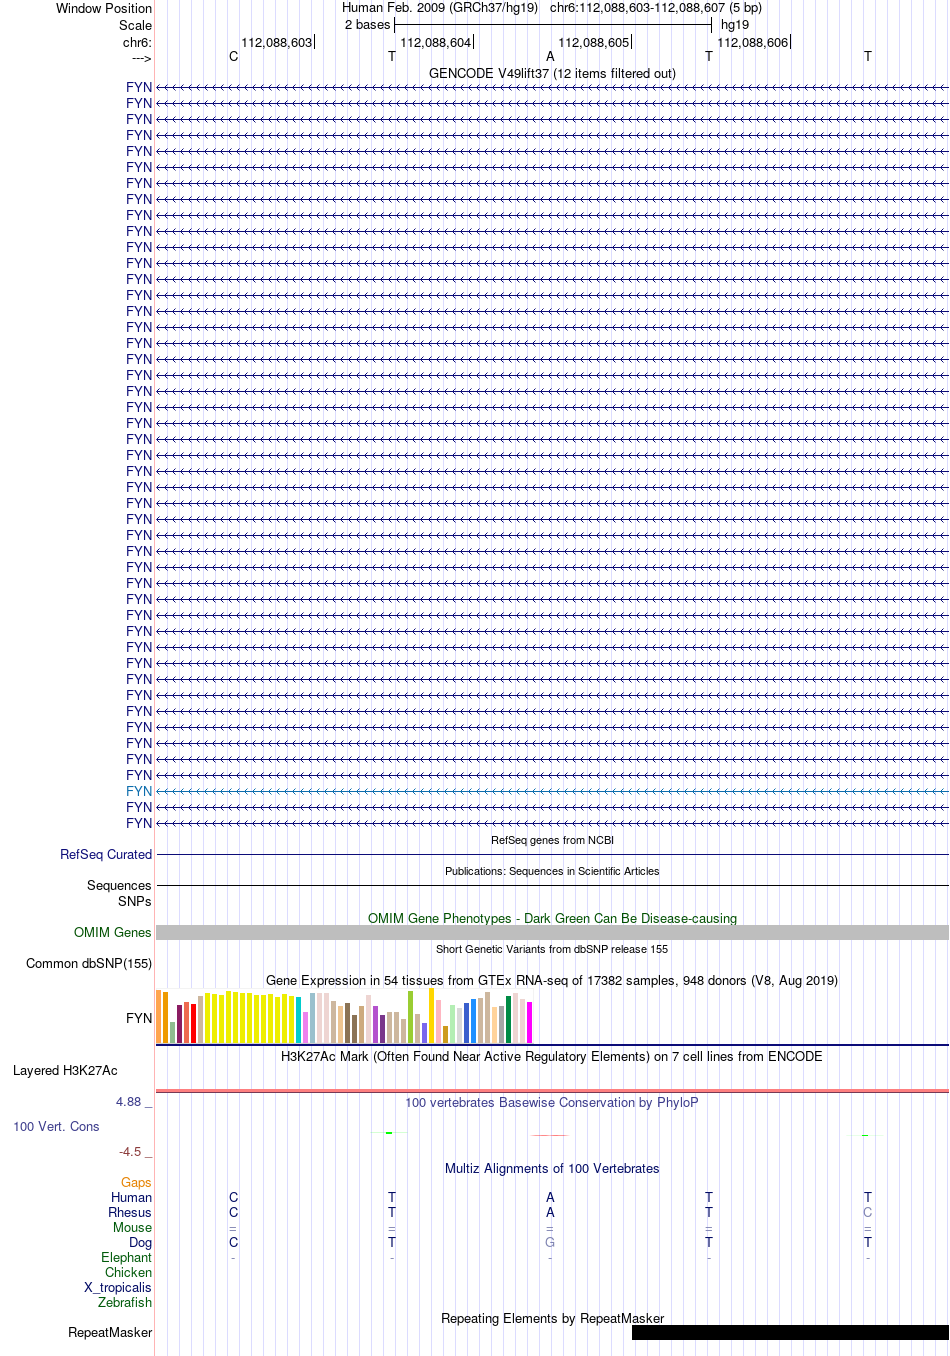The width and height of the screenshot is (950, 1356).
Task: Click the A base in the Rhesus row
Action: pyautogui.click(x=550, y=1213)
